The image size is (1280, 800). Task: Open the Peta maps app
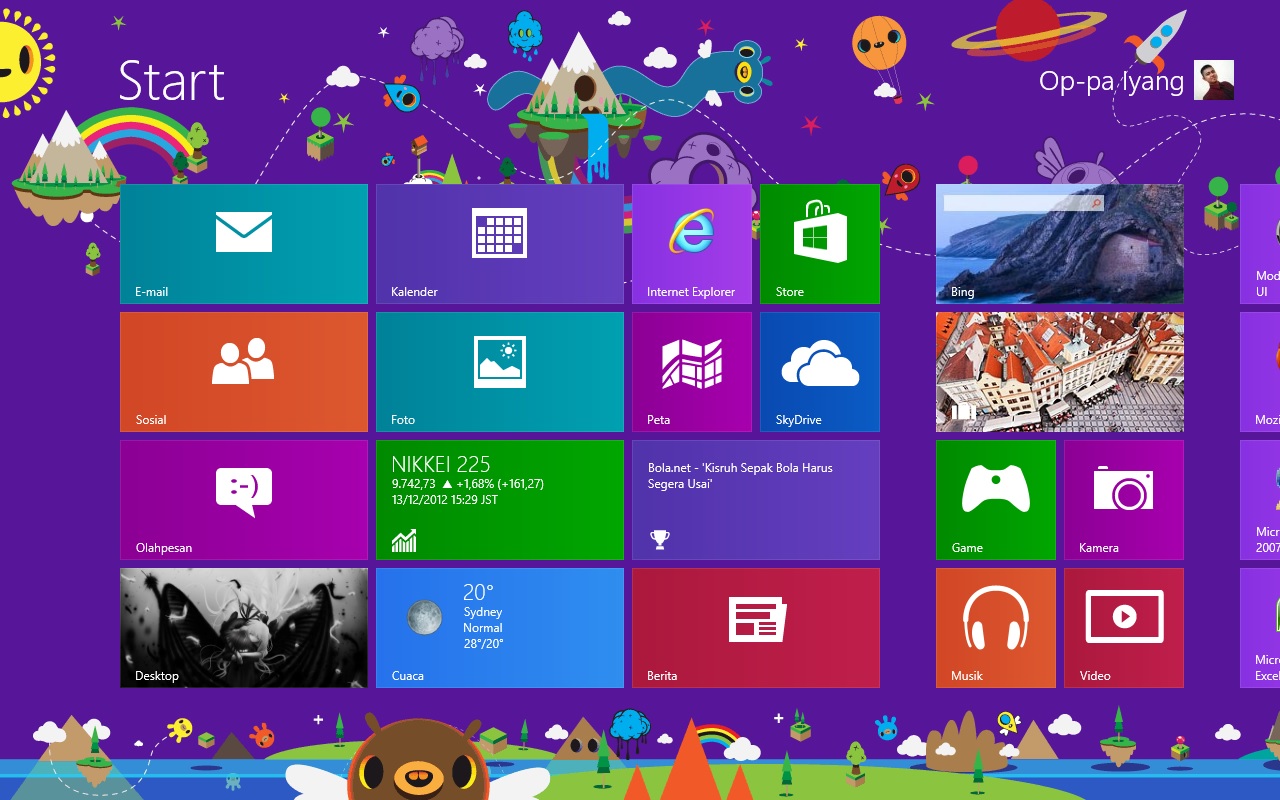(691, 371)
